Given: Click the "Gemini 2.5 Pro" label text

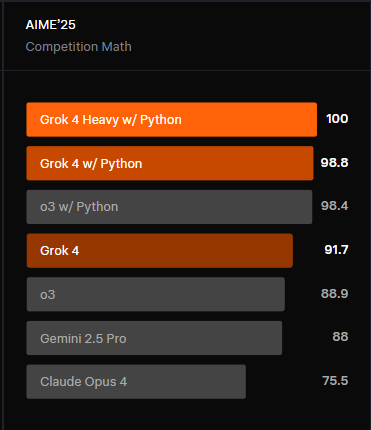Looking at the screenshot, I should pyautogui.click(x=83, y=339).
